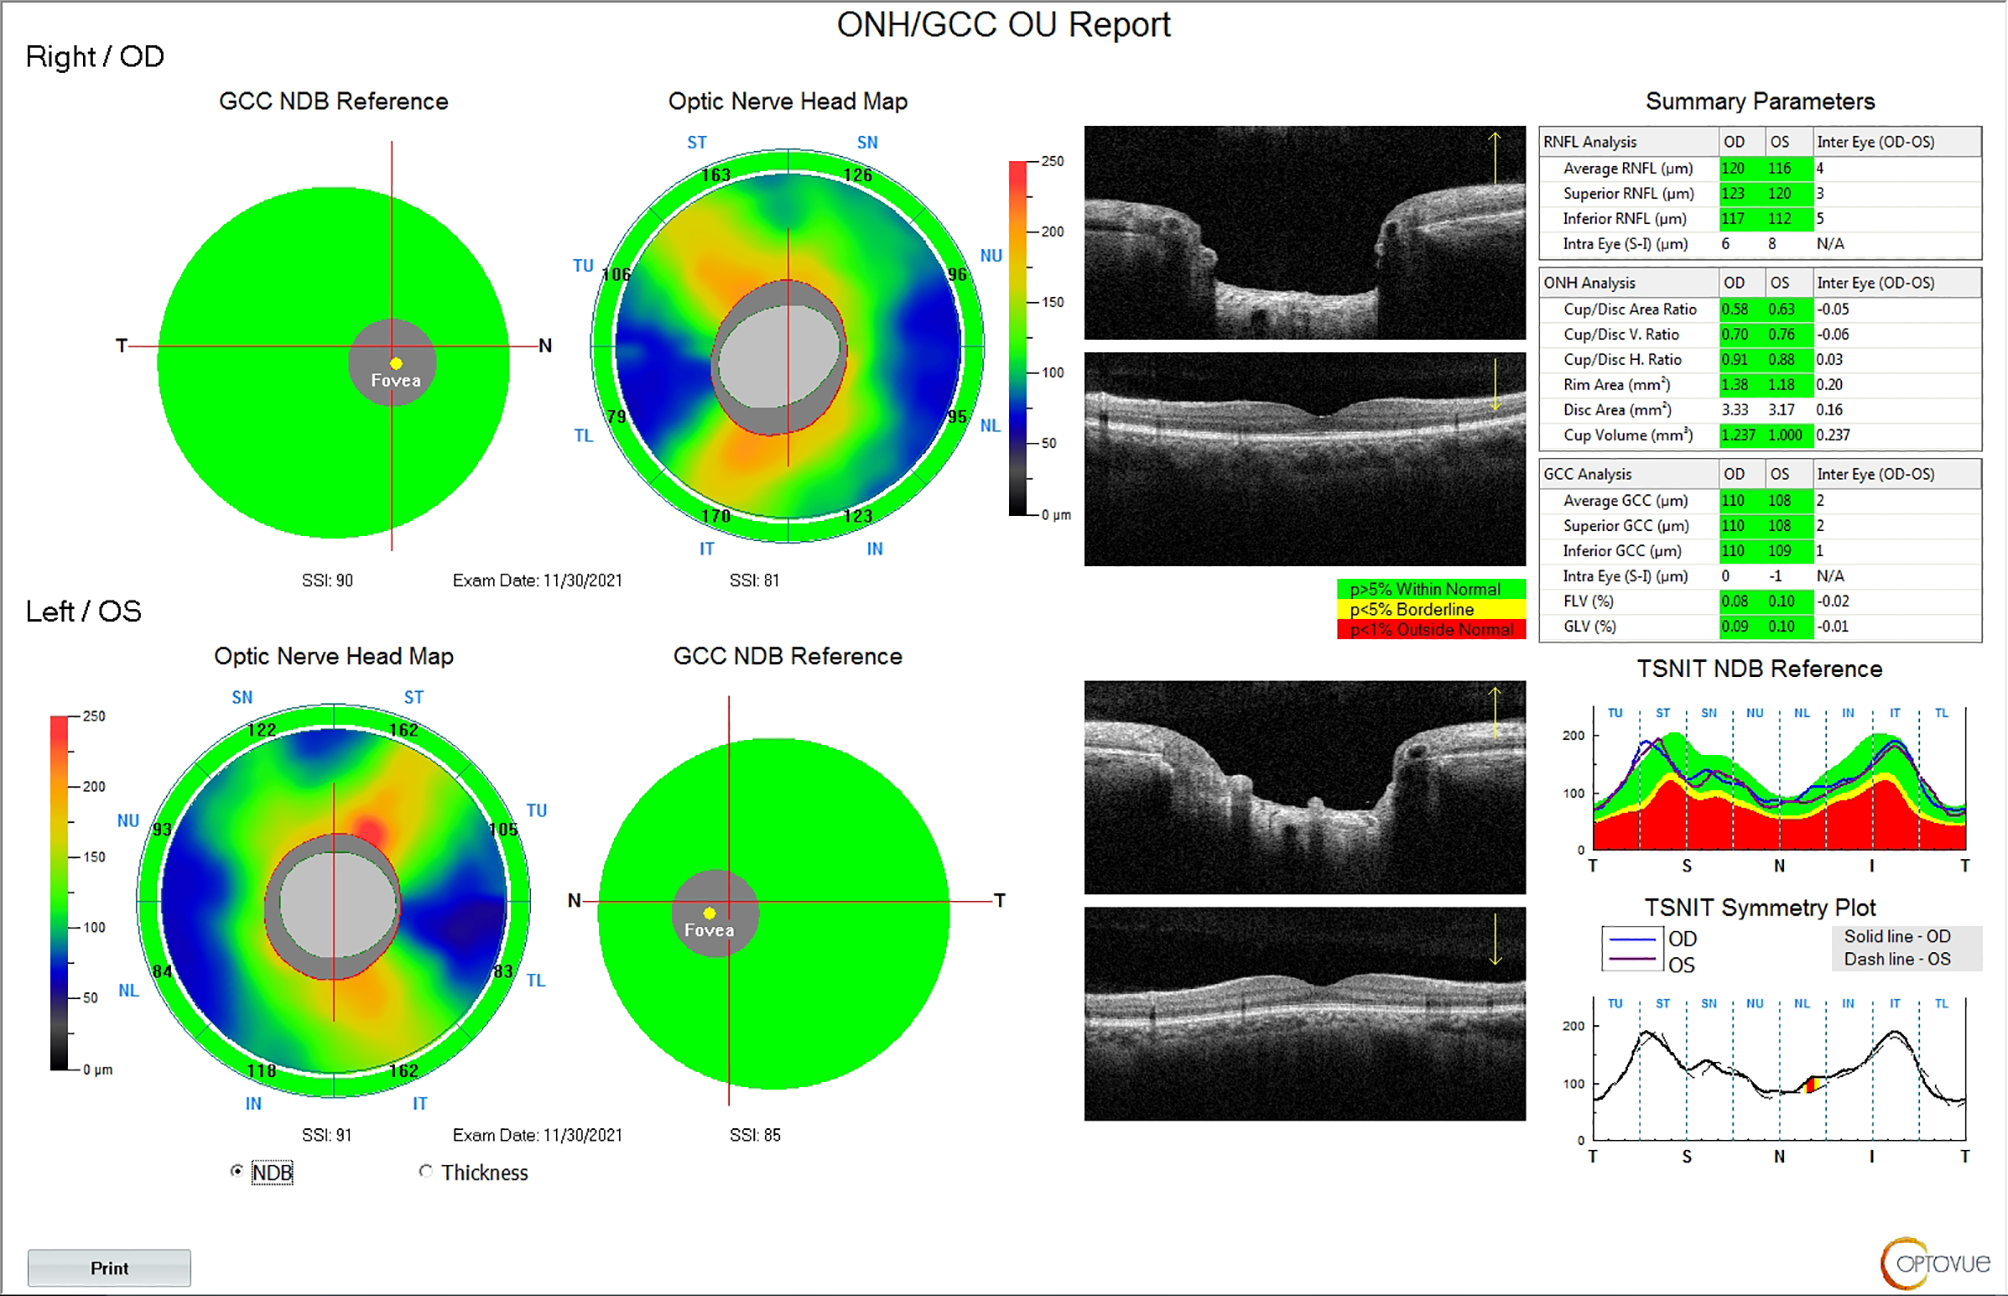Click the 'Dash line - OS' legend label

[1897, 958]
